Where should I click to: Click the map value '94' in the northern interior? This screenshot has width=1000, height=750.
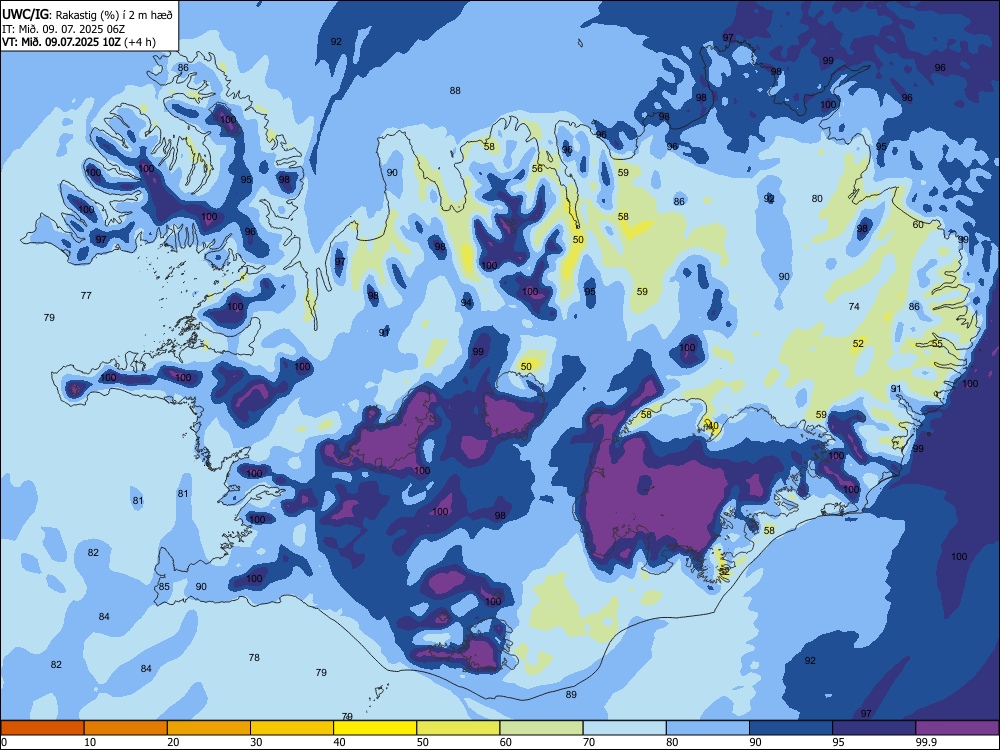[467, 302]
